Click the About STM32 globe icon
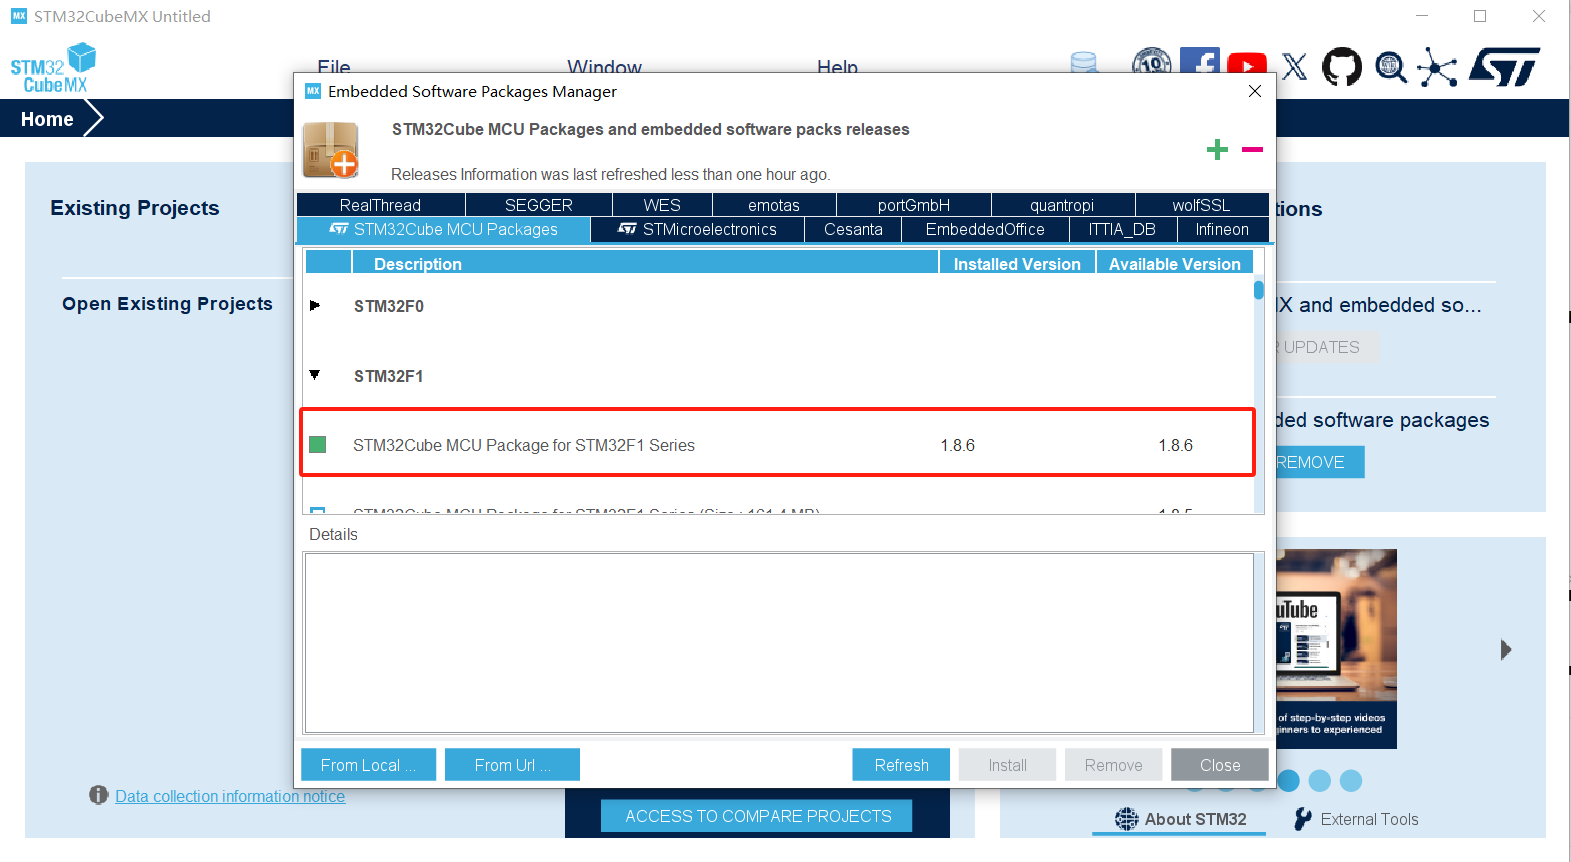 (x=1127, y=819)
